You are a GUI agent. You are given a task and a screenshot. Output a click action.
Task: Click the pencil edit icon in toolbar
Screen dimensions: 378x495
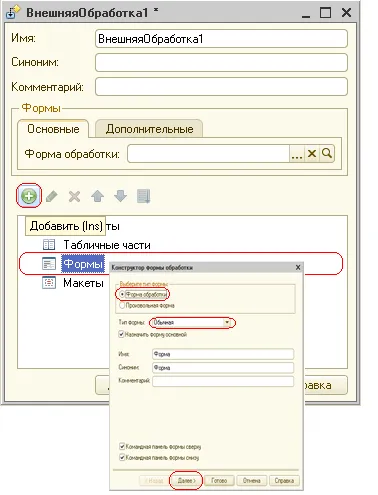click(x=51, y=196)
